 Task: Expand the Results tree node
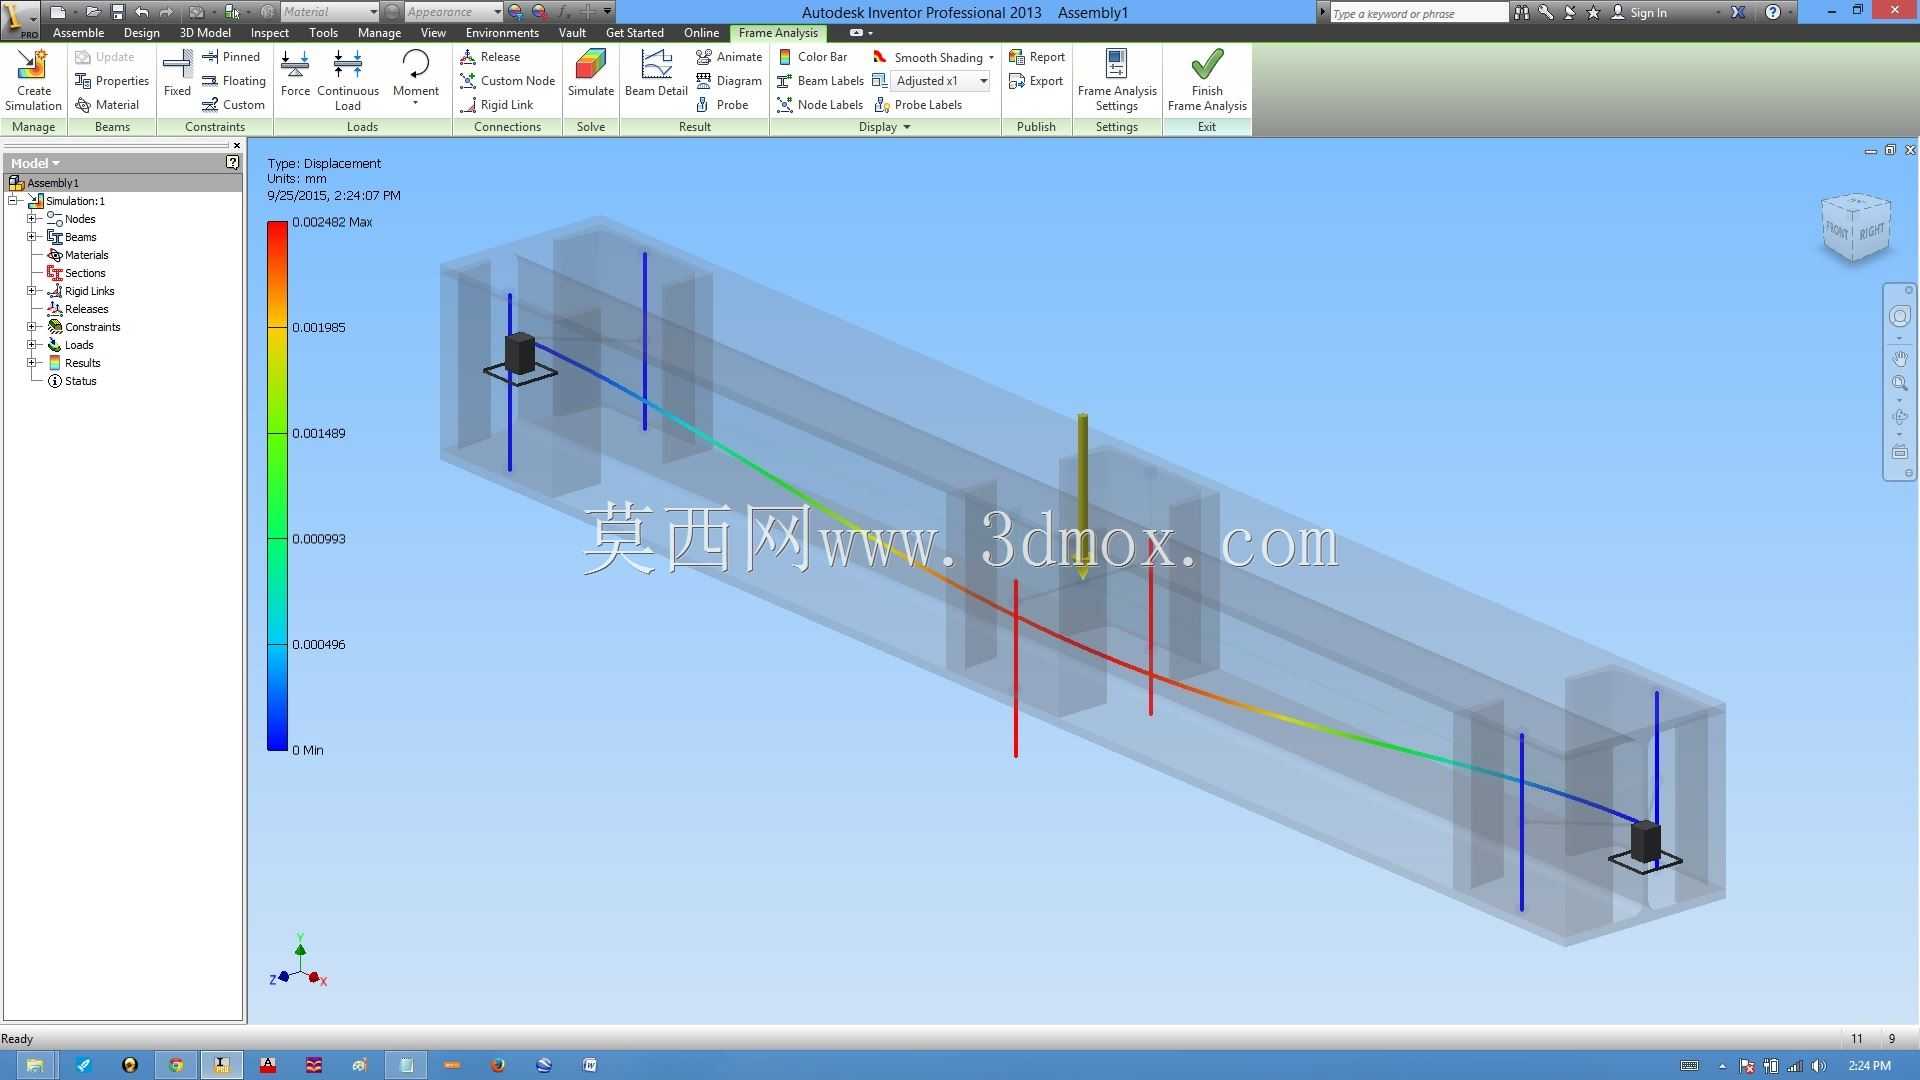pyautogui.click(x=31, y=363)
